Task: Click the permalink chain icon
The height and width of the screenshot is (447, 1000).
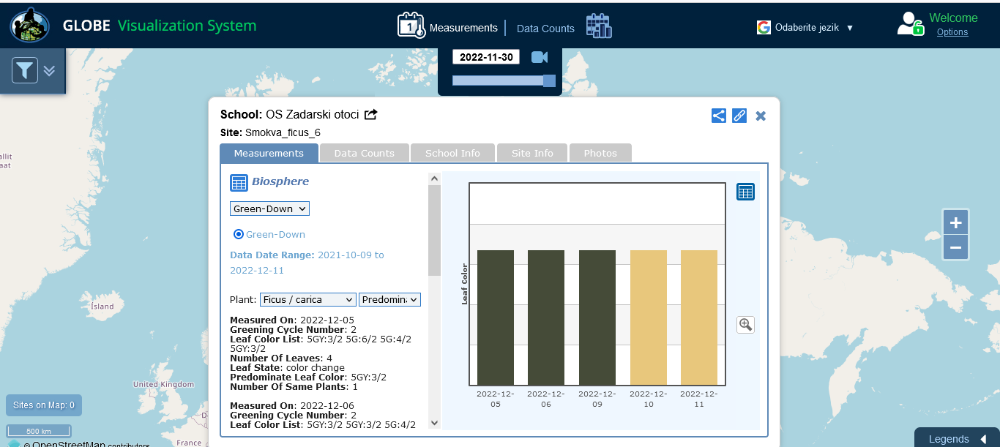Action: click(x=739, y=115)
